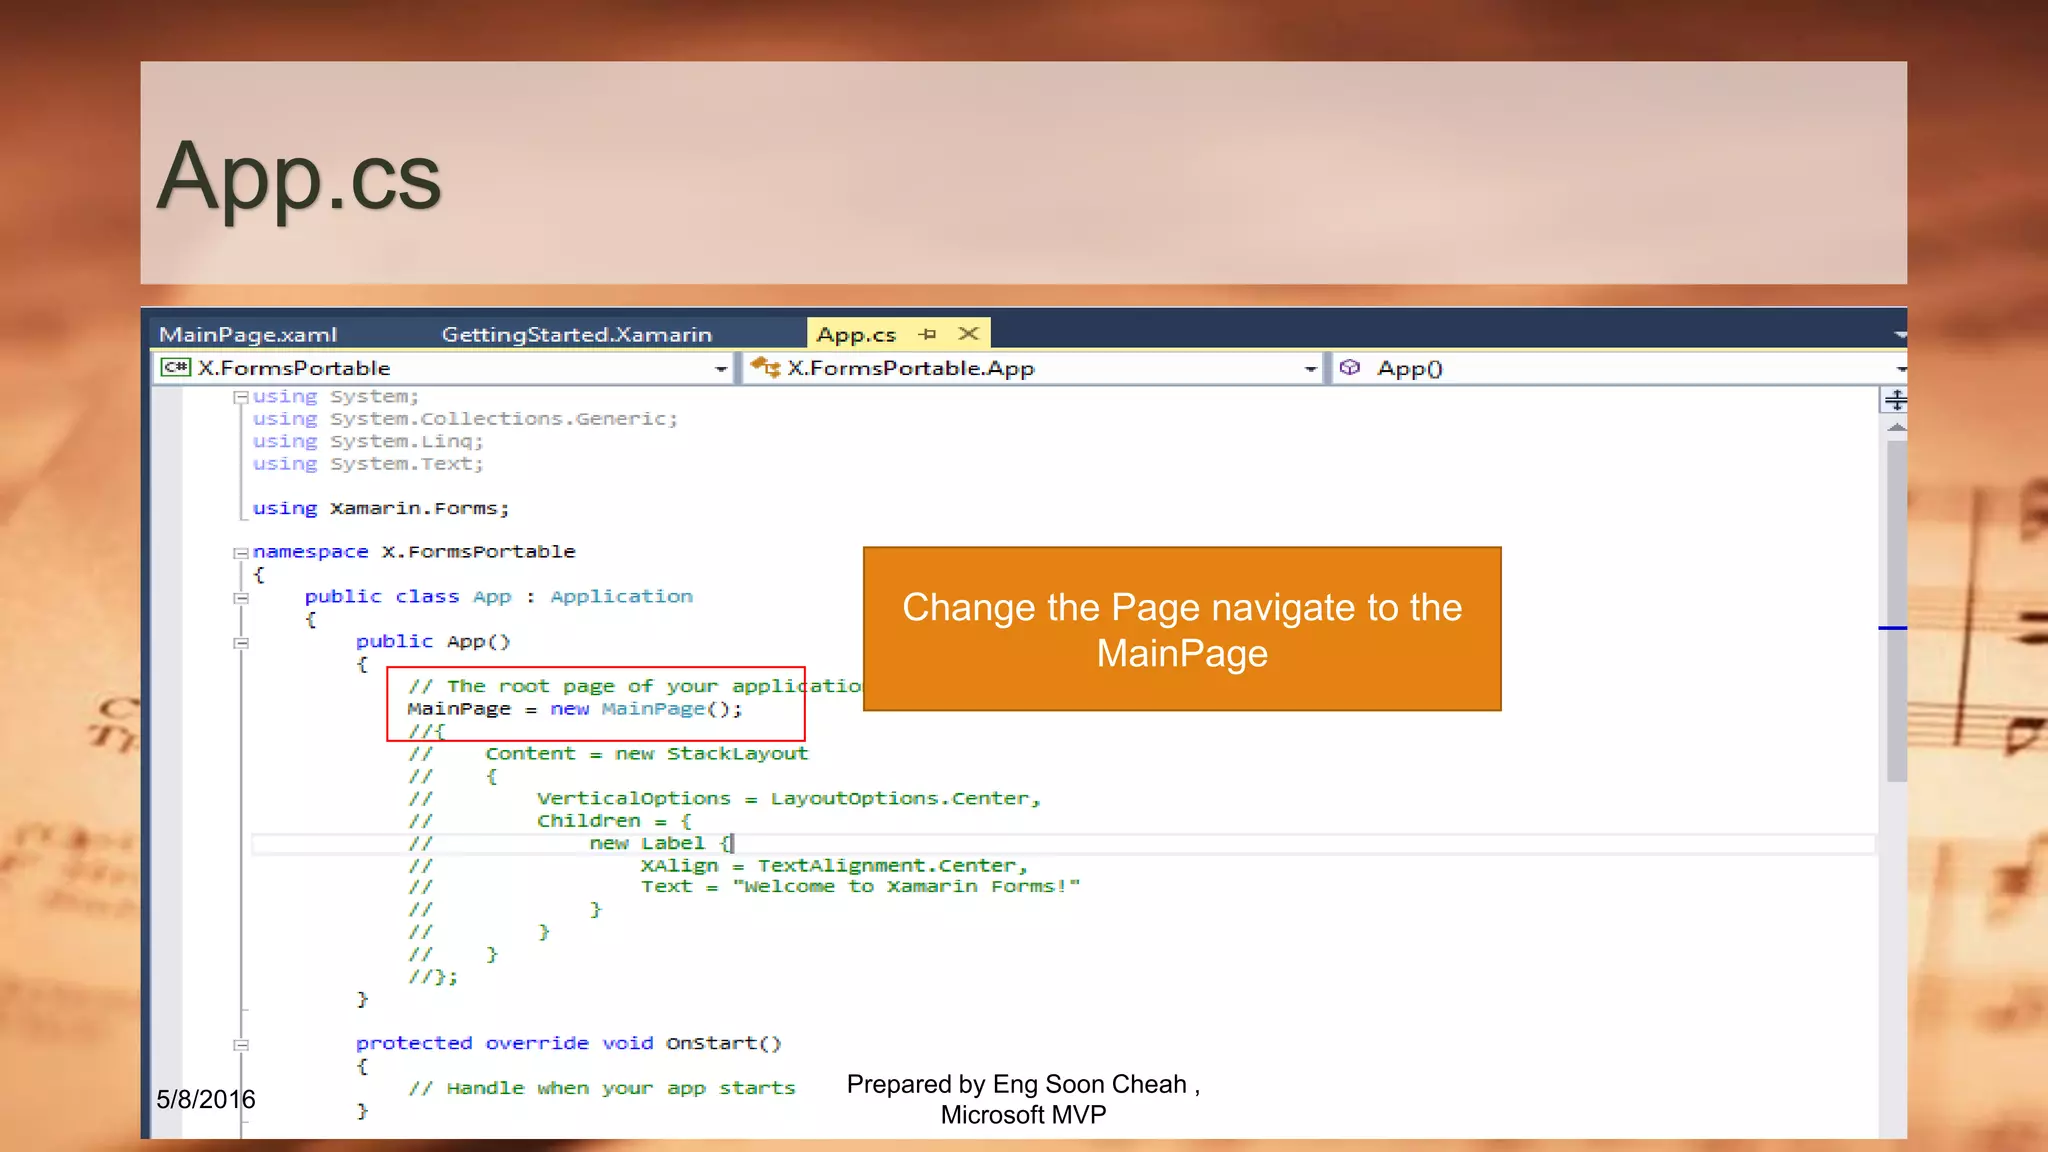Click the 'Content = new StackLayout' line
The height and width of the screenshot is (1152, 2048).
[x=647, y=754]
